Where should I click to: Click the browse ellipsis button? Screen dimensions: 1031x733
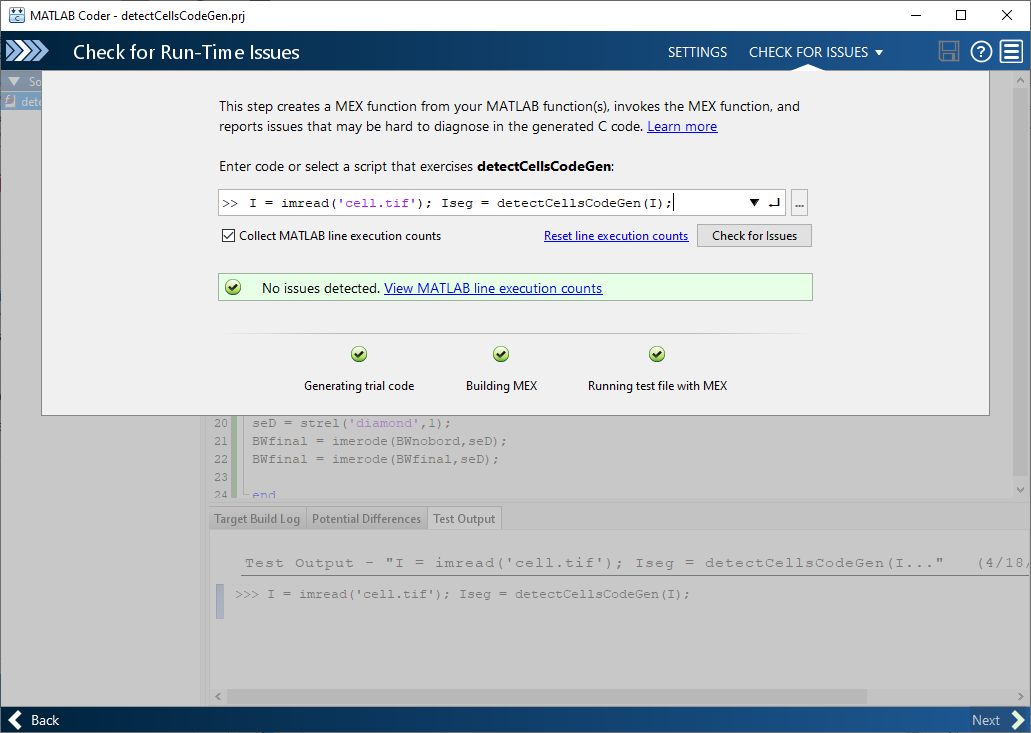pyautogui.click(x=799, y=202)
